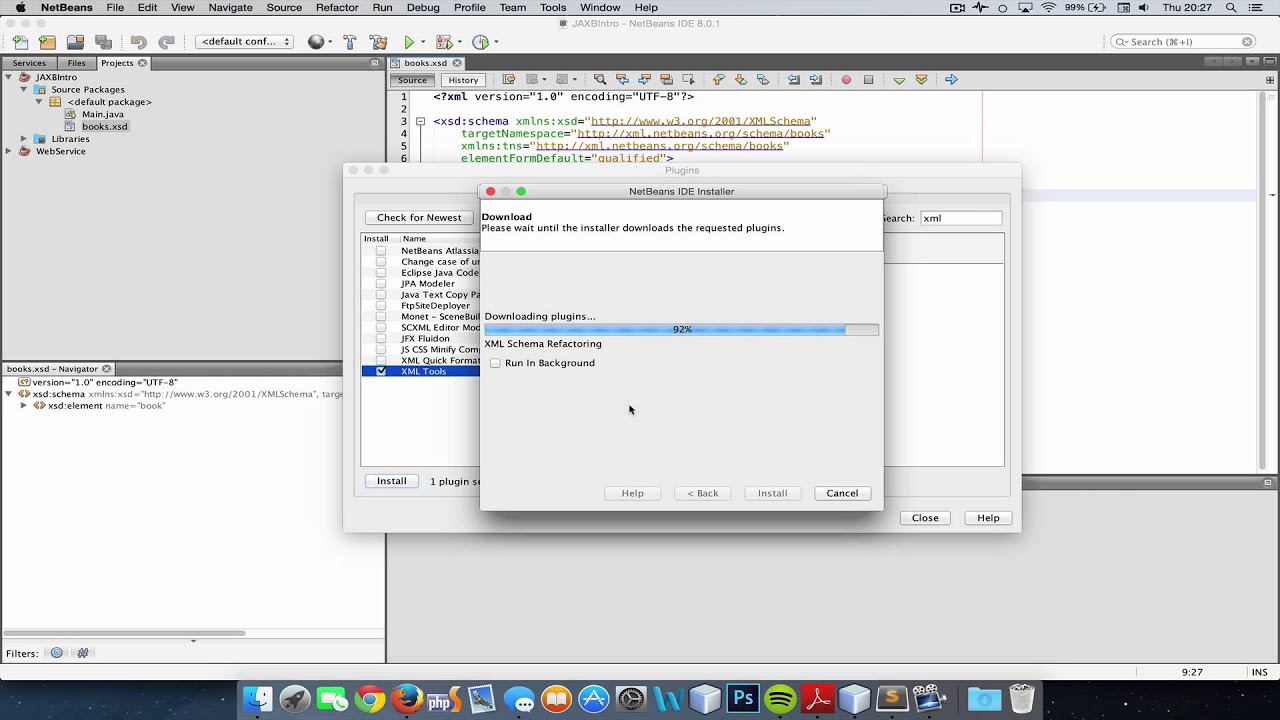
Task: Click the Find Next Occurrence editor icon
Action: click(644, 80)
